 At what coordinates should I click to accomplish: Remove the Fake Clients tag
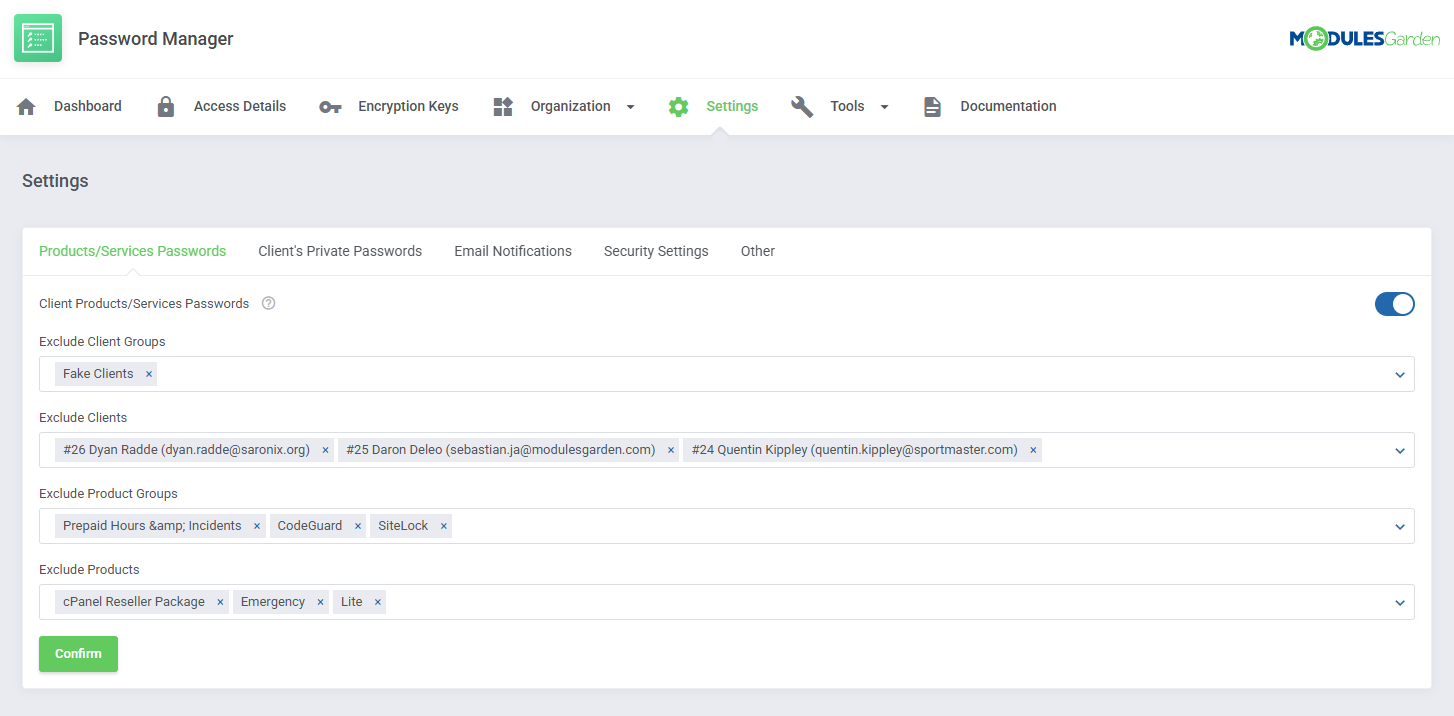click(x=149, y=374)
